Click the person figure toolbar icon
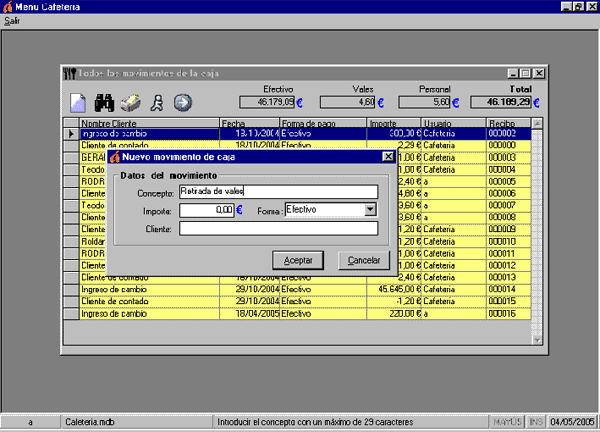The height and width of the screenshot is (432, 600). [157, 103]
